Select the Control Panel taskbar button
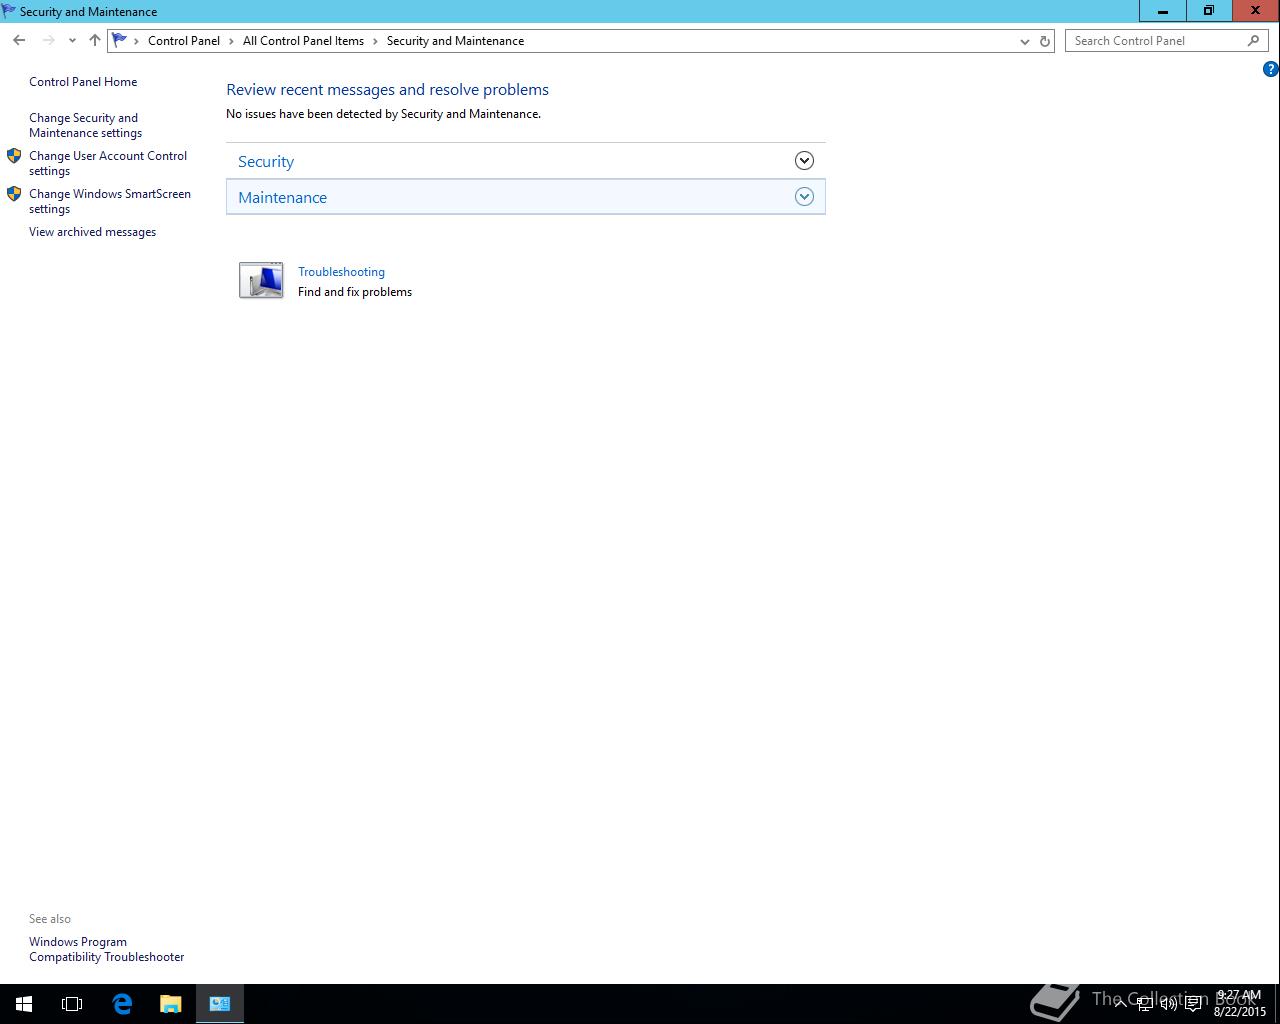Image resolution: width=1280 pixels, height=1024 pixels. point(220,1004)
